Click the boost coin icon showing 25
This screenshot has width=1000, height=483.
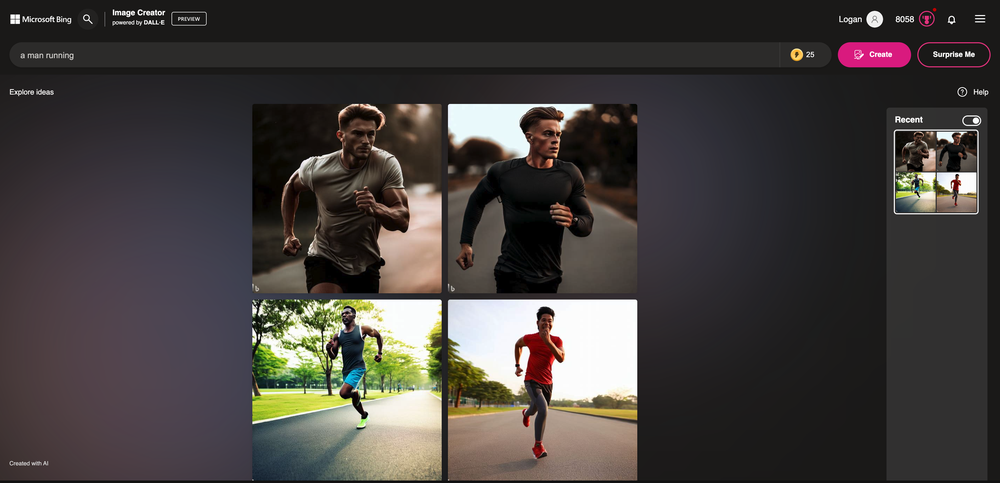pos(797,55)
